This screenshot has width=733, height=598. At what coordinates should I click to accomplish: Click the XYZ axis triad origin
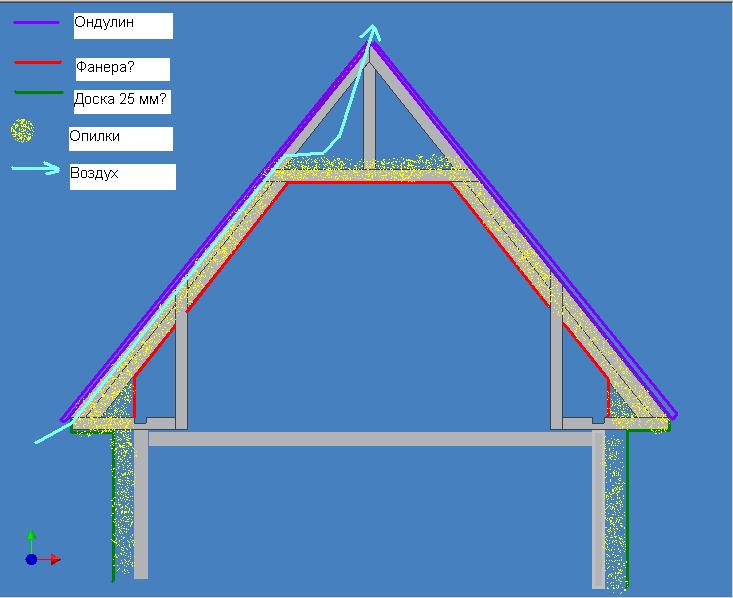[31, 559]
